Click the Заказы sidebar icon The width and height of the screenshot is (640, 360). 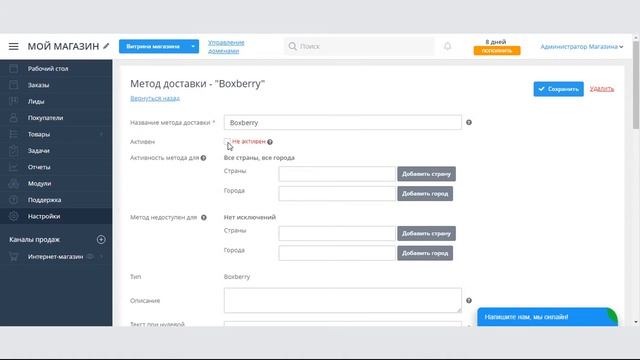pos(13,85)
